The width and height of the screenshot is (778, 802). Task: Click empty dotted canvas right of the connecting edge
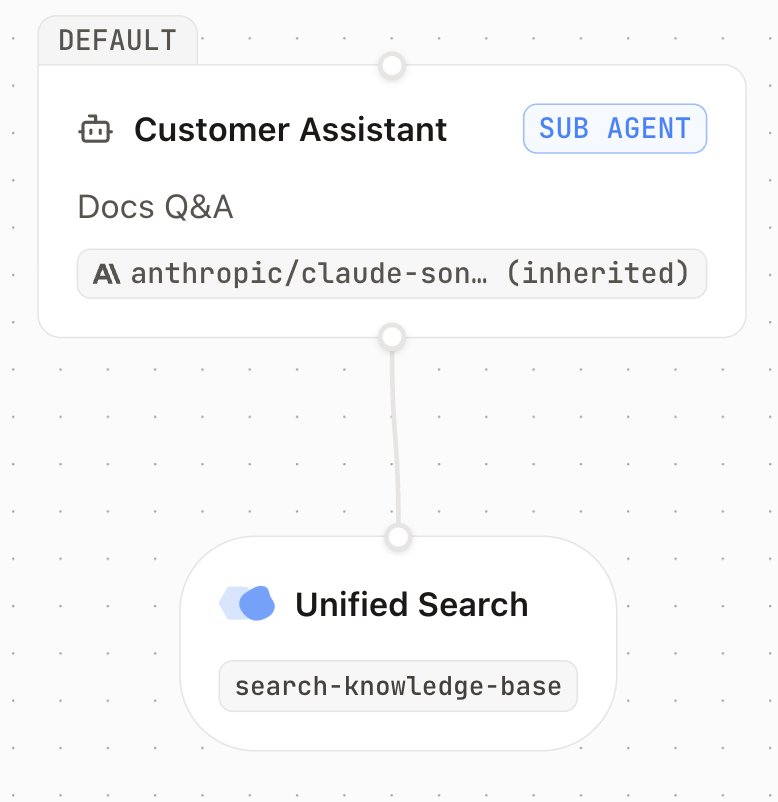tap(563, 440)
